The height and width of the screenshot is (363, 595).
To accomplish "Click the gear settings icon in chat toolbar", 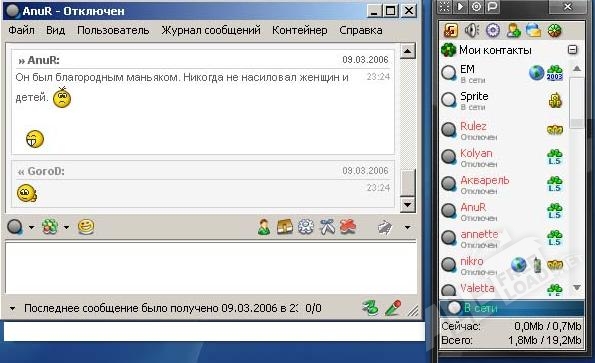I will [305, 227].
